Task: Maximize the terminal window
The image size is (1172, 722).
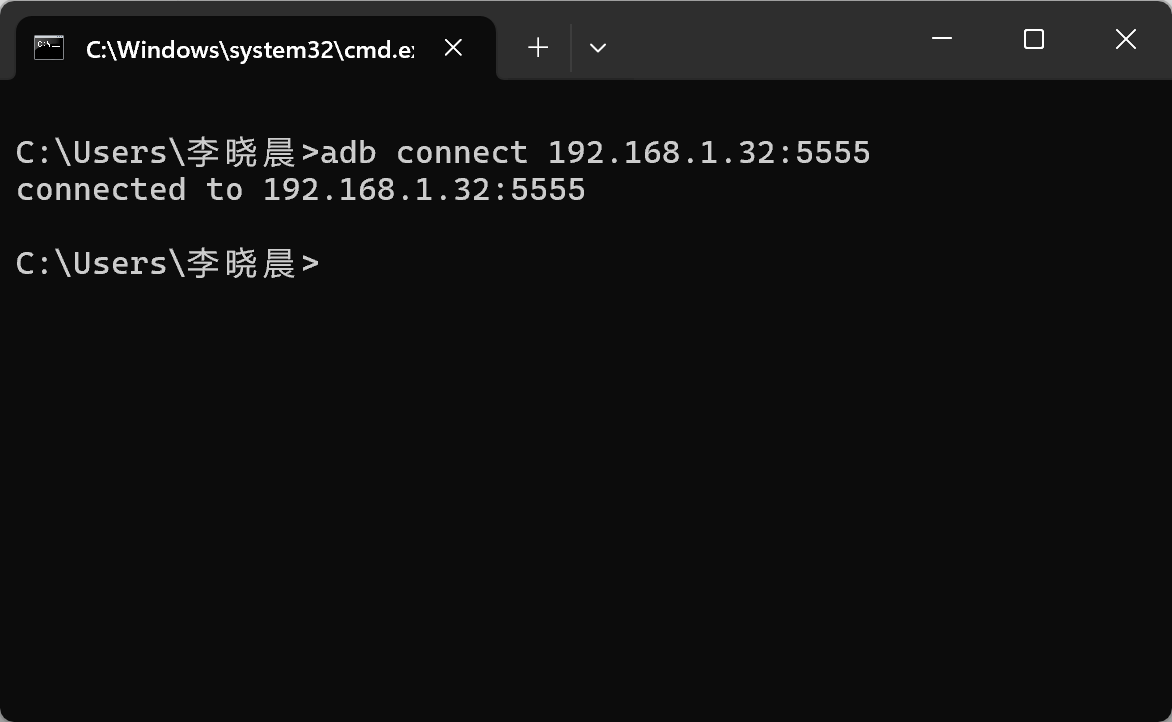Action: tap(1034, 39)
